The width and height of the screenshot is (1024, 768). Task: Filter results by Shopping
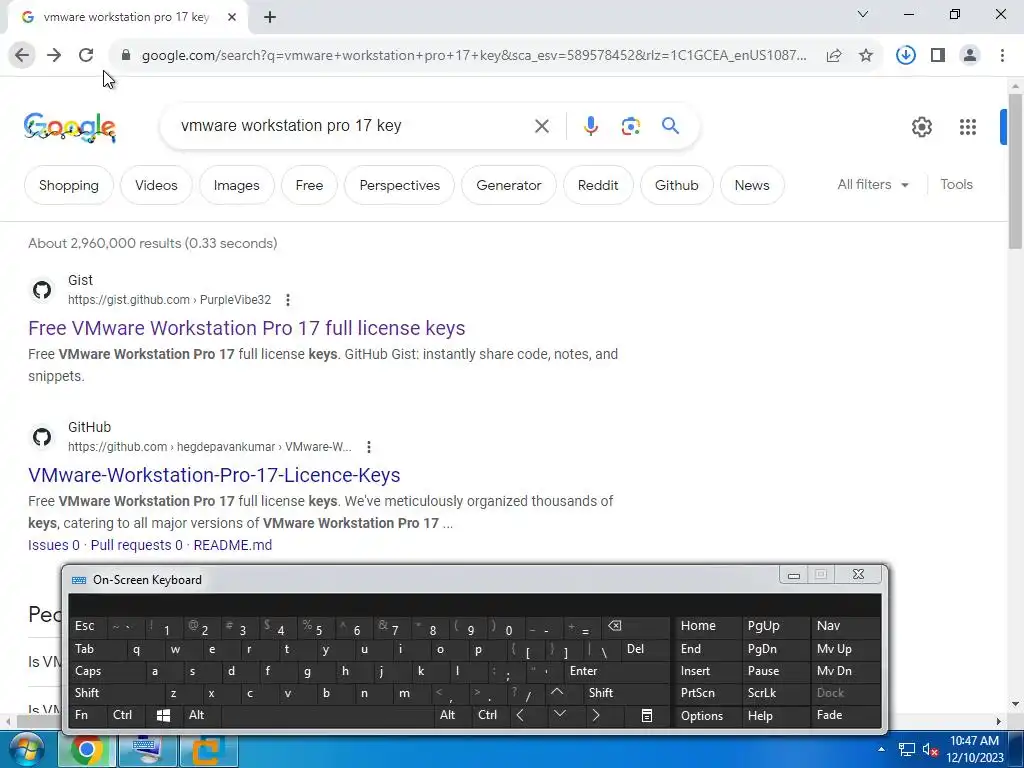pyautogui.click(x=69, y=185)
